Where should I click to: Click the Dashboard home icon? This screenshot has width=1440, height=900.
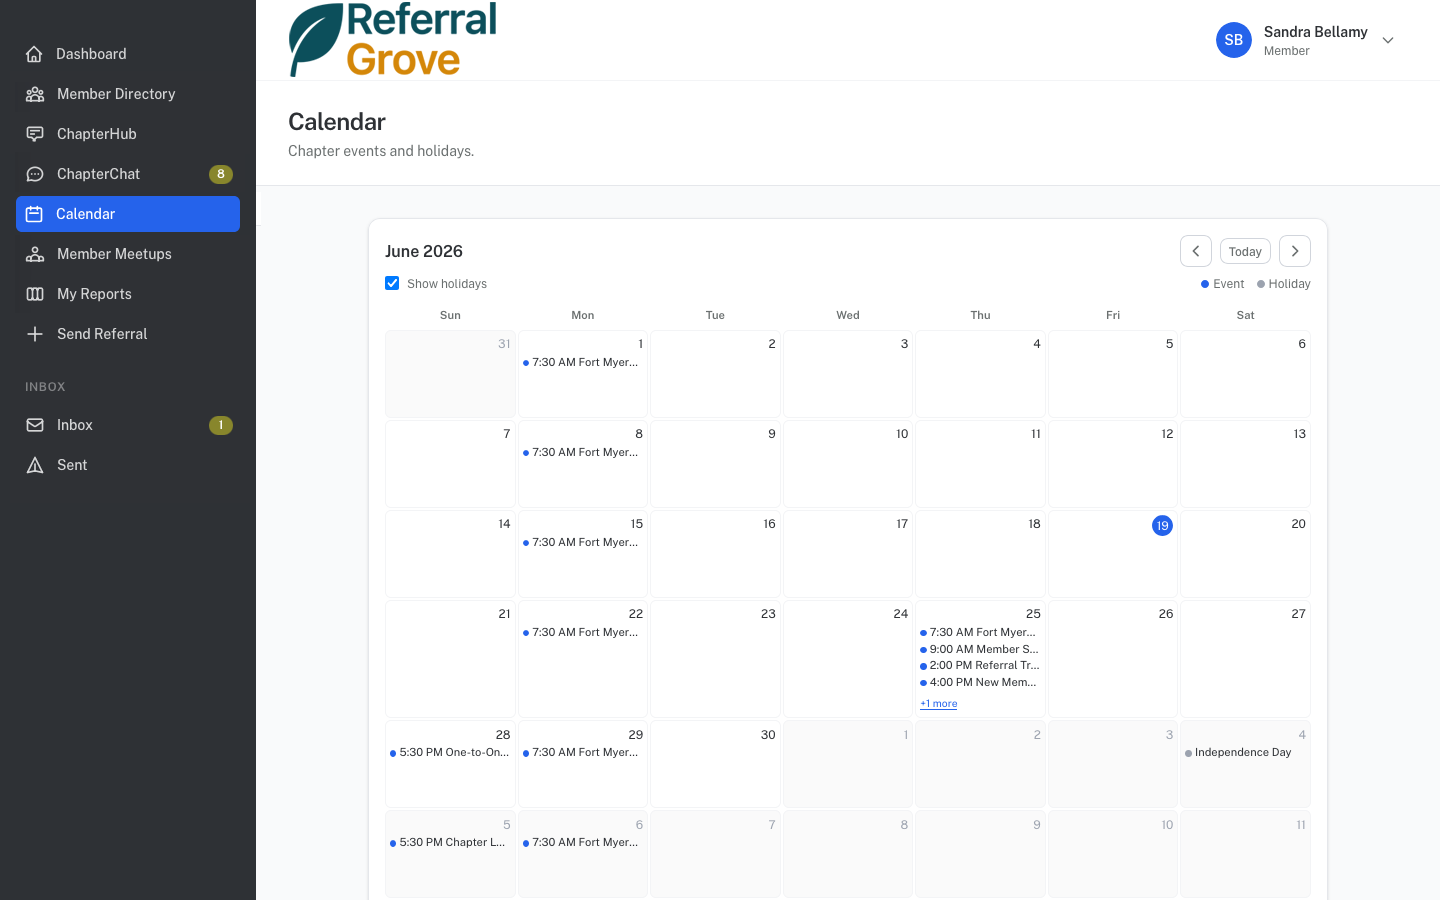[34, 54]
